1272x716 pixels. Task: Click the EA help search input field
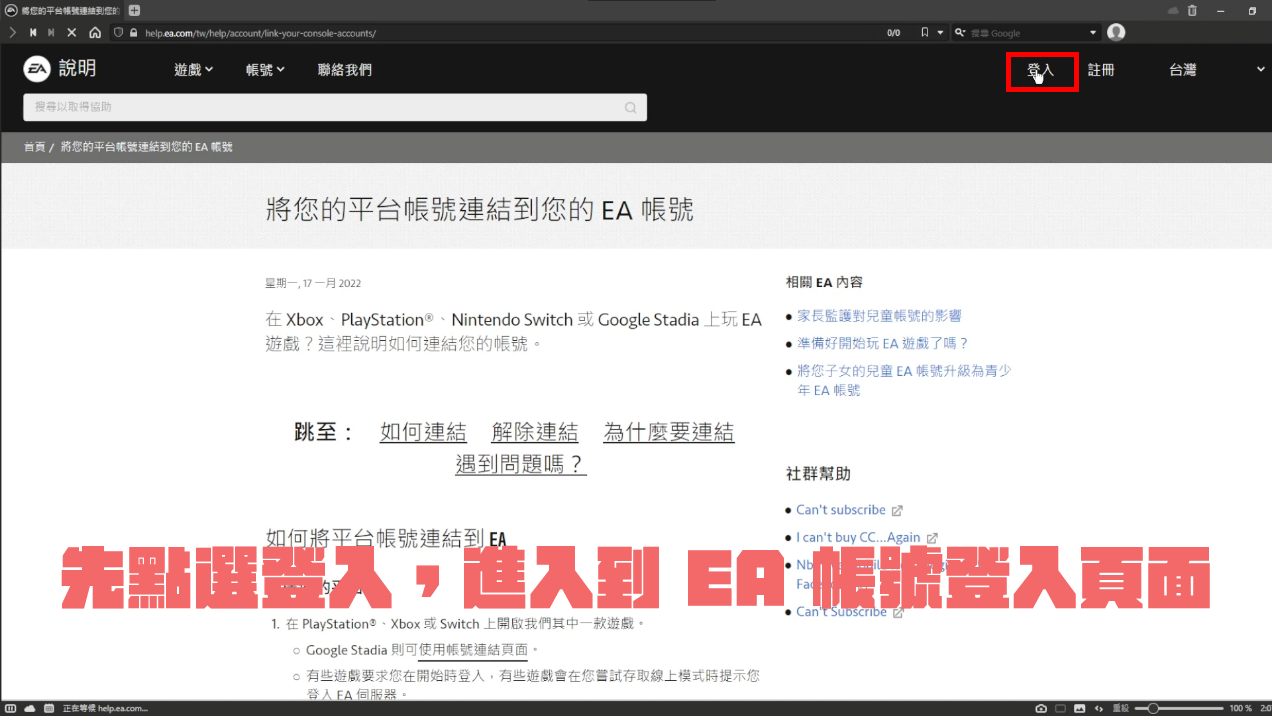pos(335,108)
